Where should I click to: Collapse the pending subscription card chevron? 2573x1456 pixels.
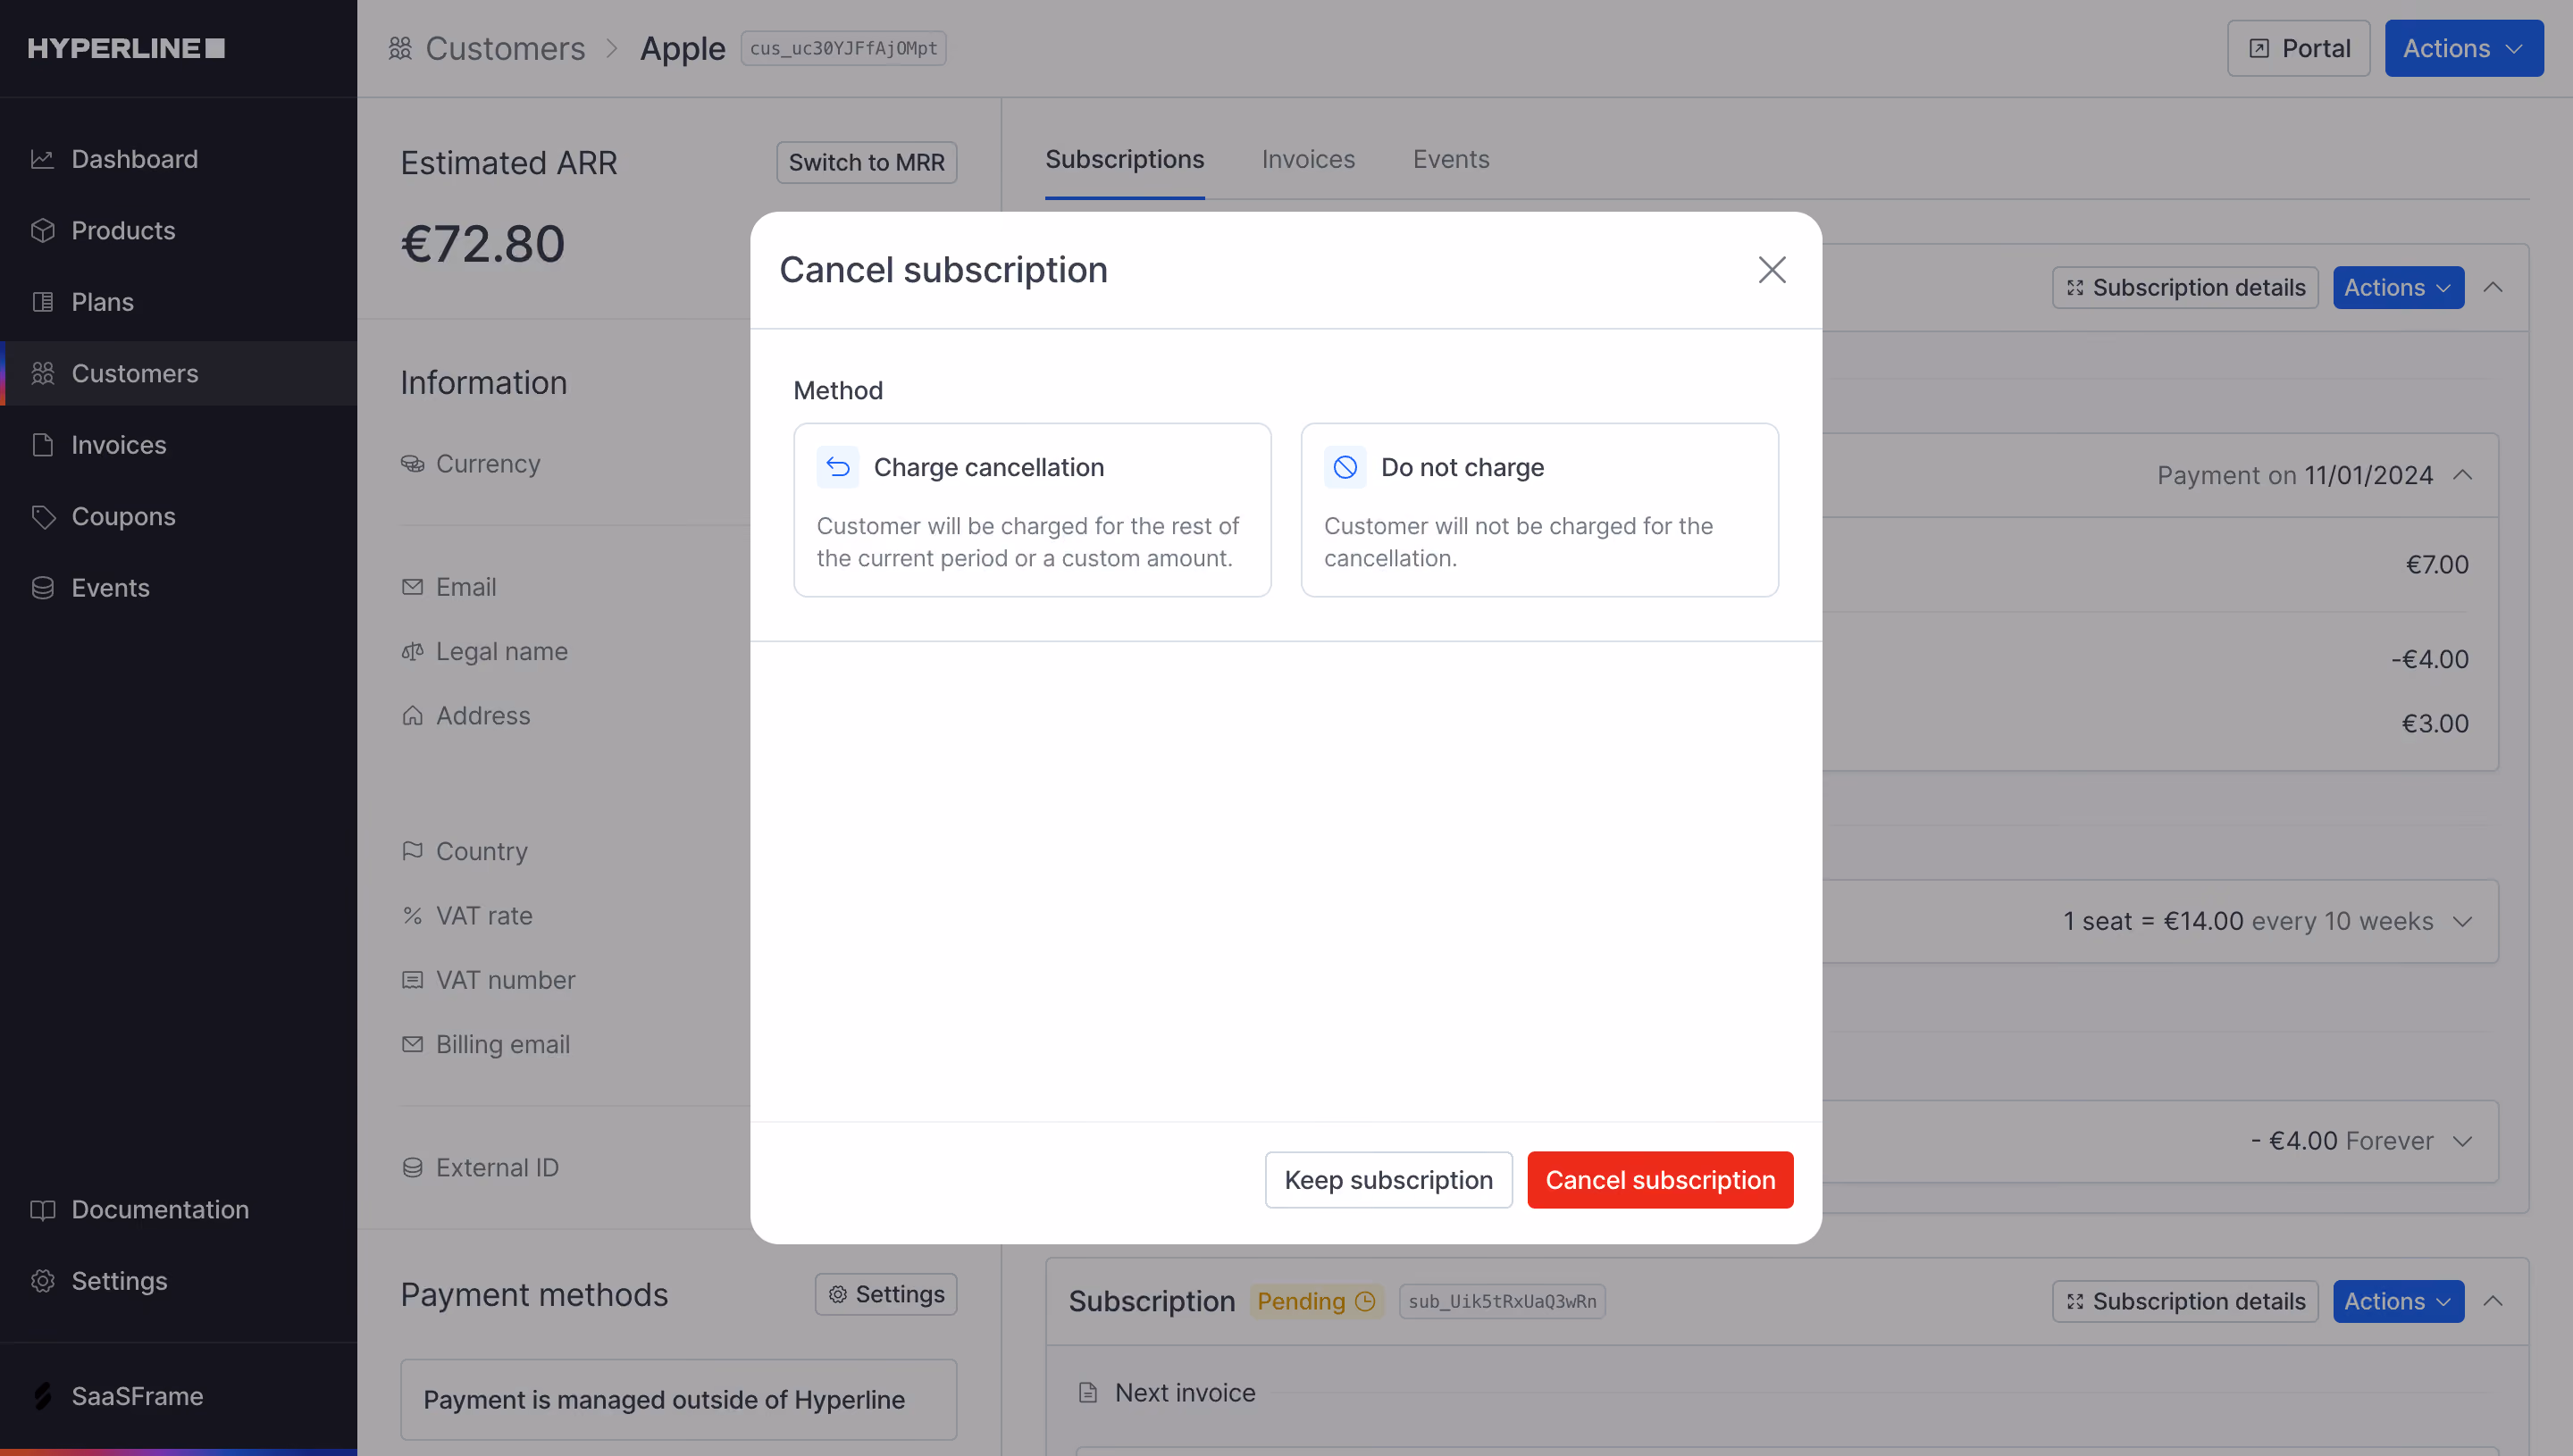(x=2493, y=1301)
